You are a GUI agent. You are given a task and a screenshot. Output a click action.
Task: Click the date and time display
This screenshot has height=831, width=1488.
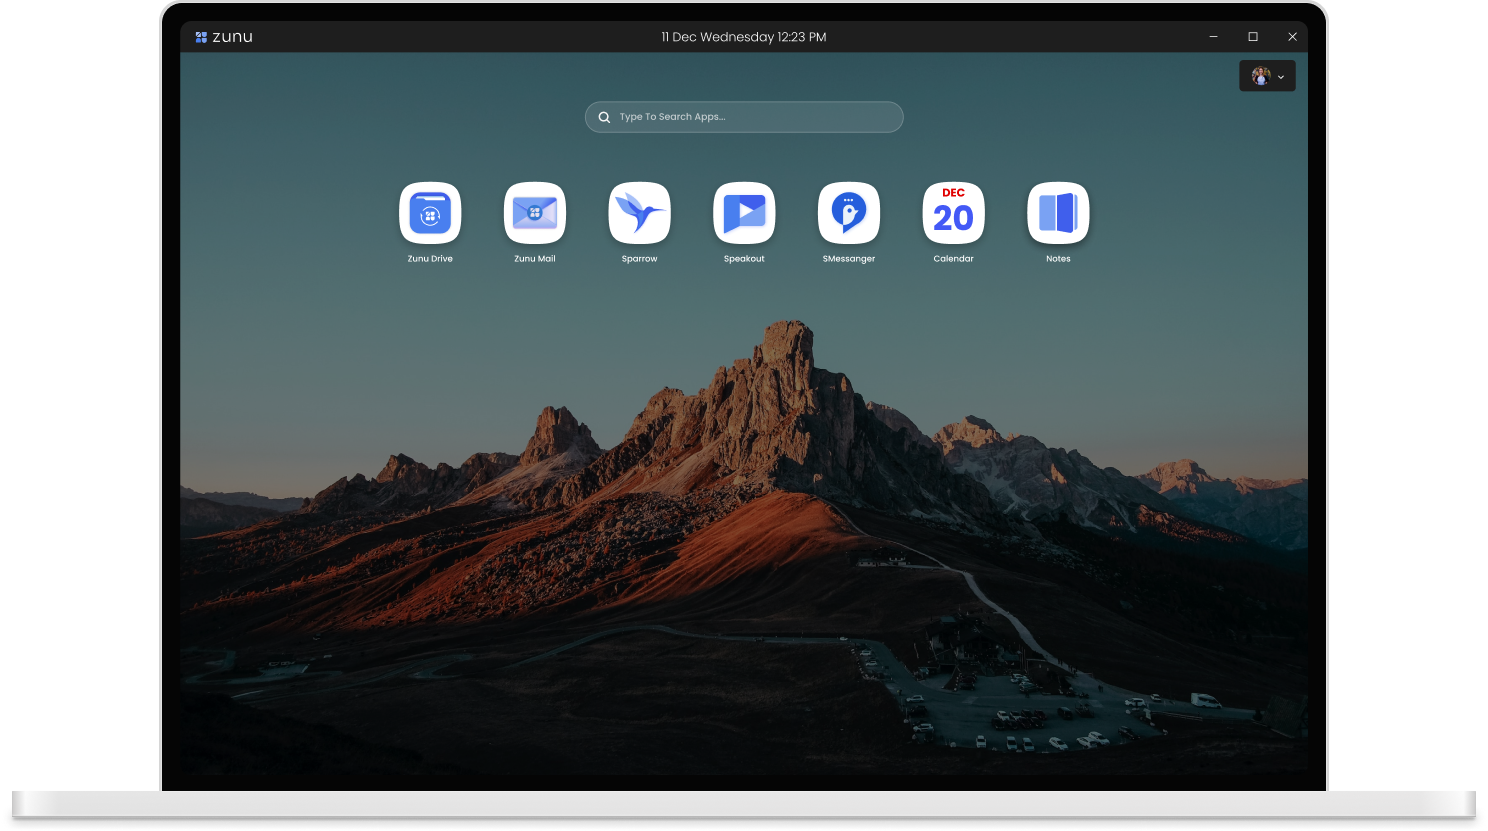coord(743,37)
